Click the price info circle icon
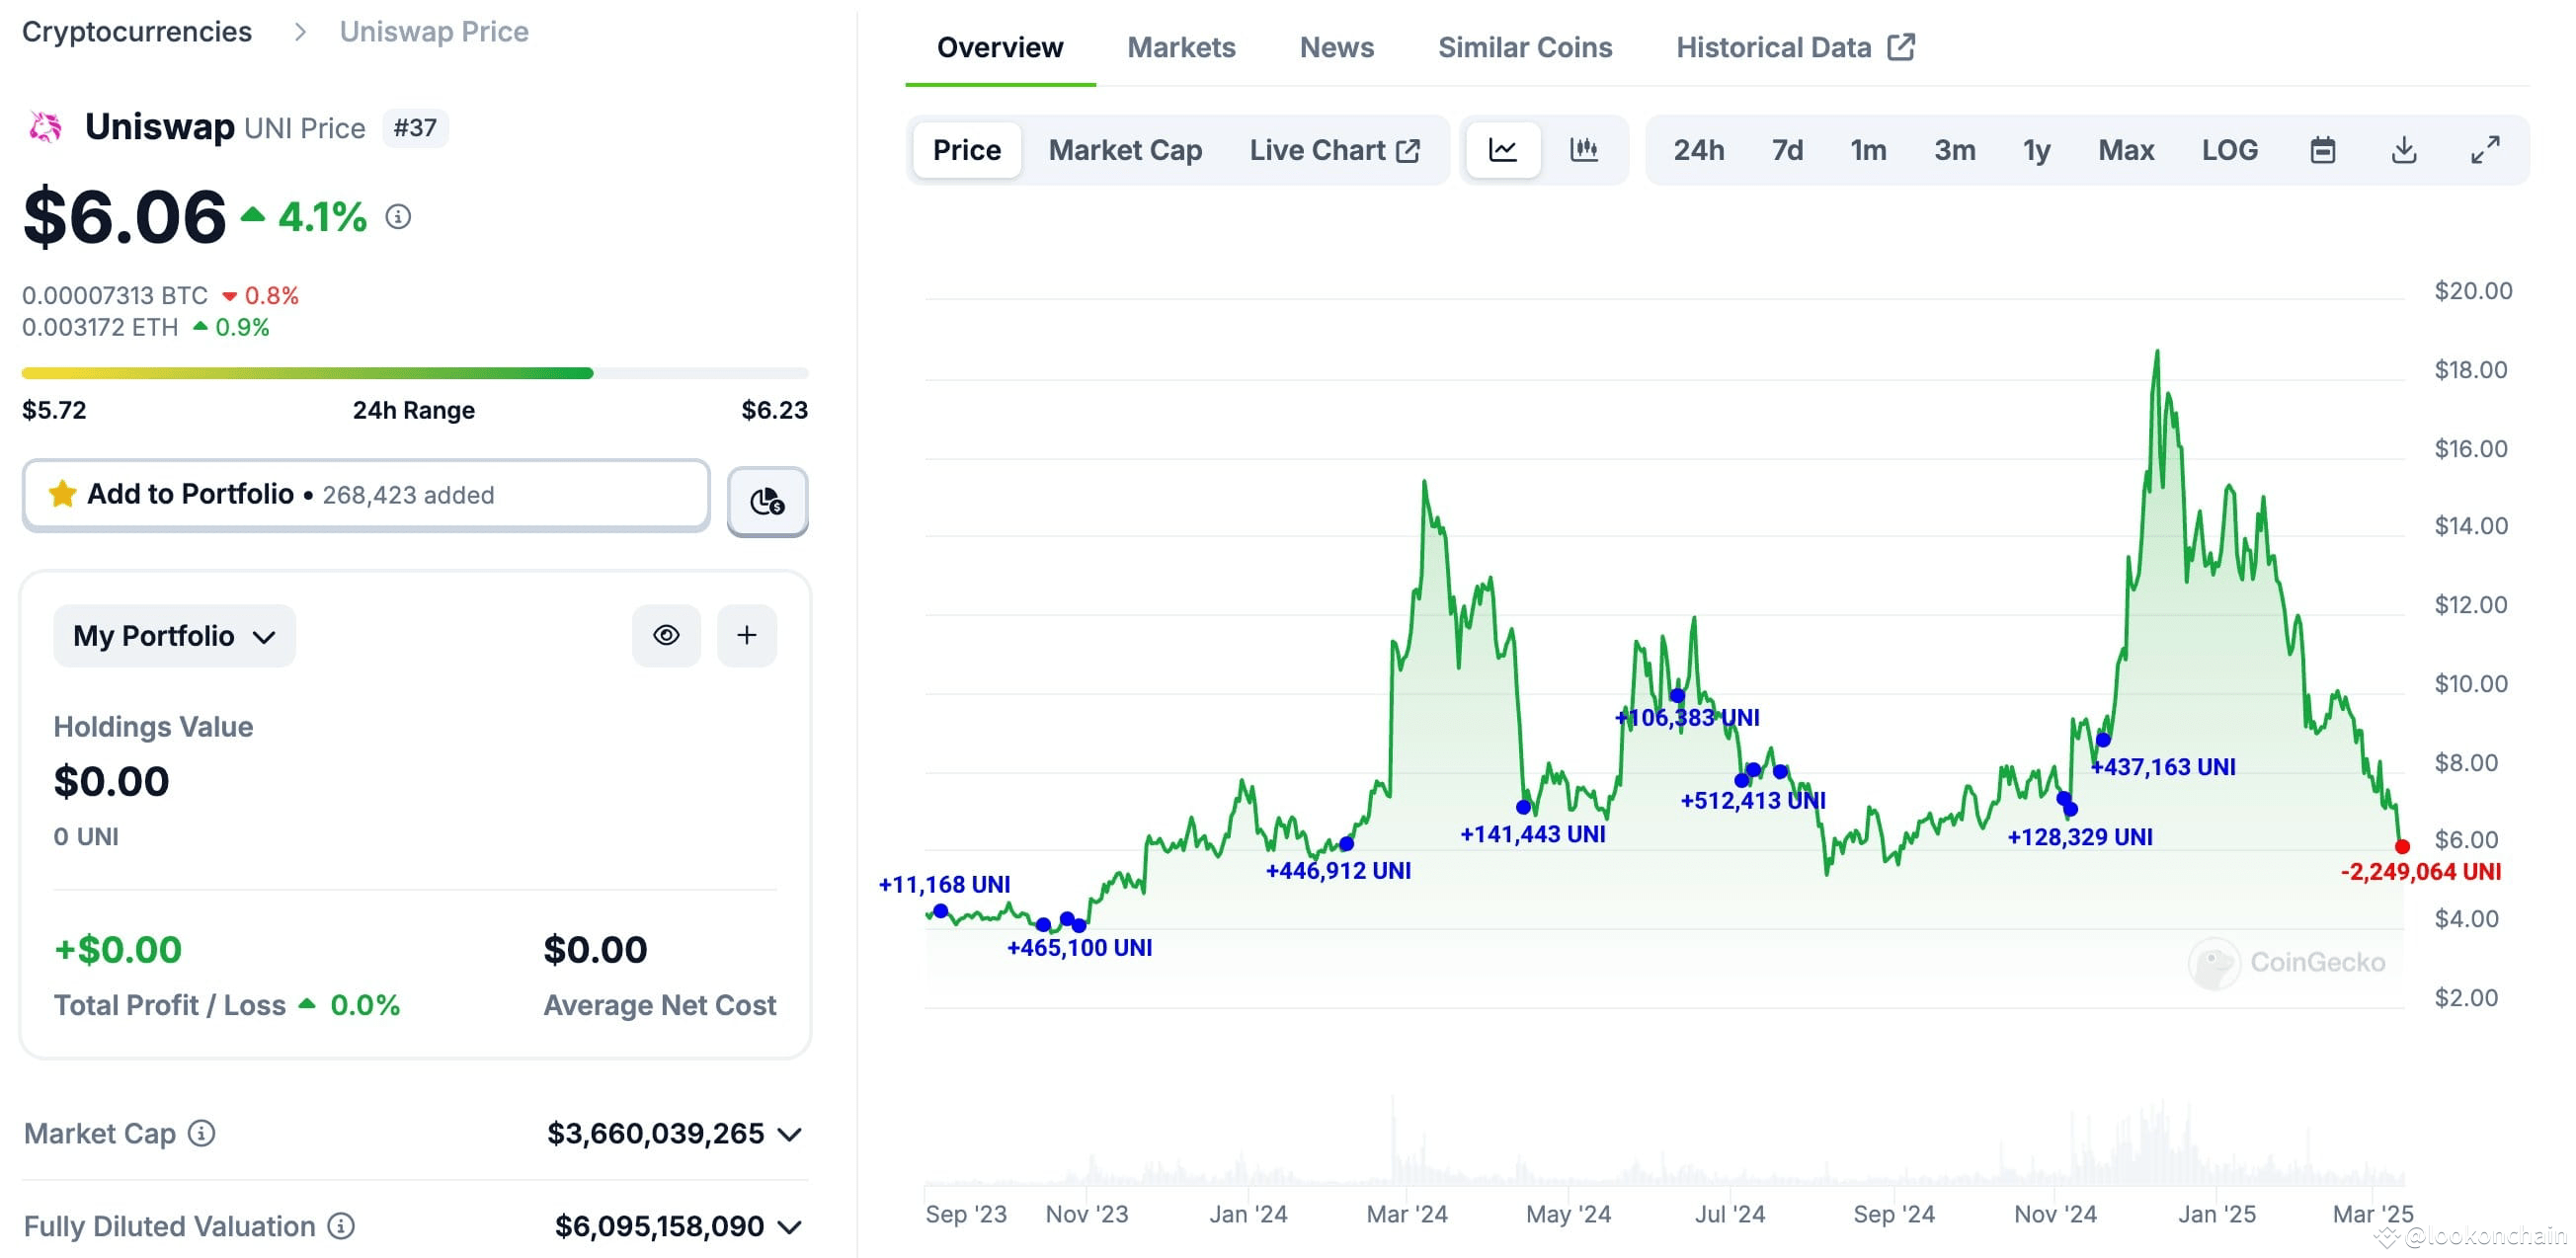The height and width of the screenshot is (1258, 2576). 398,217
